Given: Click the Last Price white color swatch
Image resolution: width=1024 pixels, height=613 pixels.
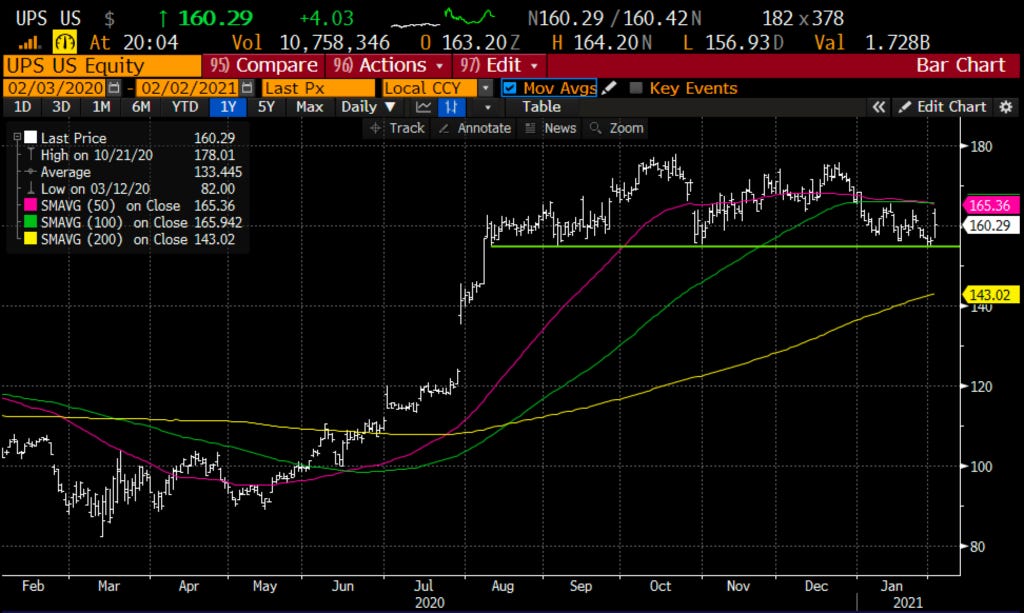Looking at the screenshot, I should click(x=31, y=137).
